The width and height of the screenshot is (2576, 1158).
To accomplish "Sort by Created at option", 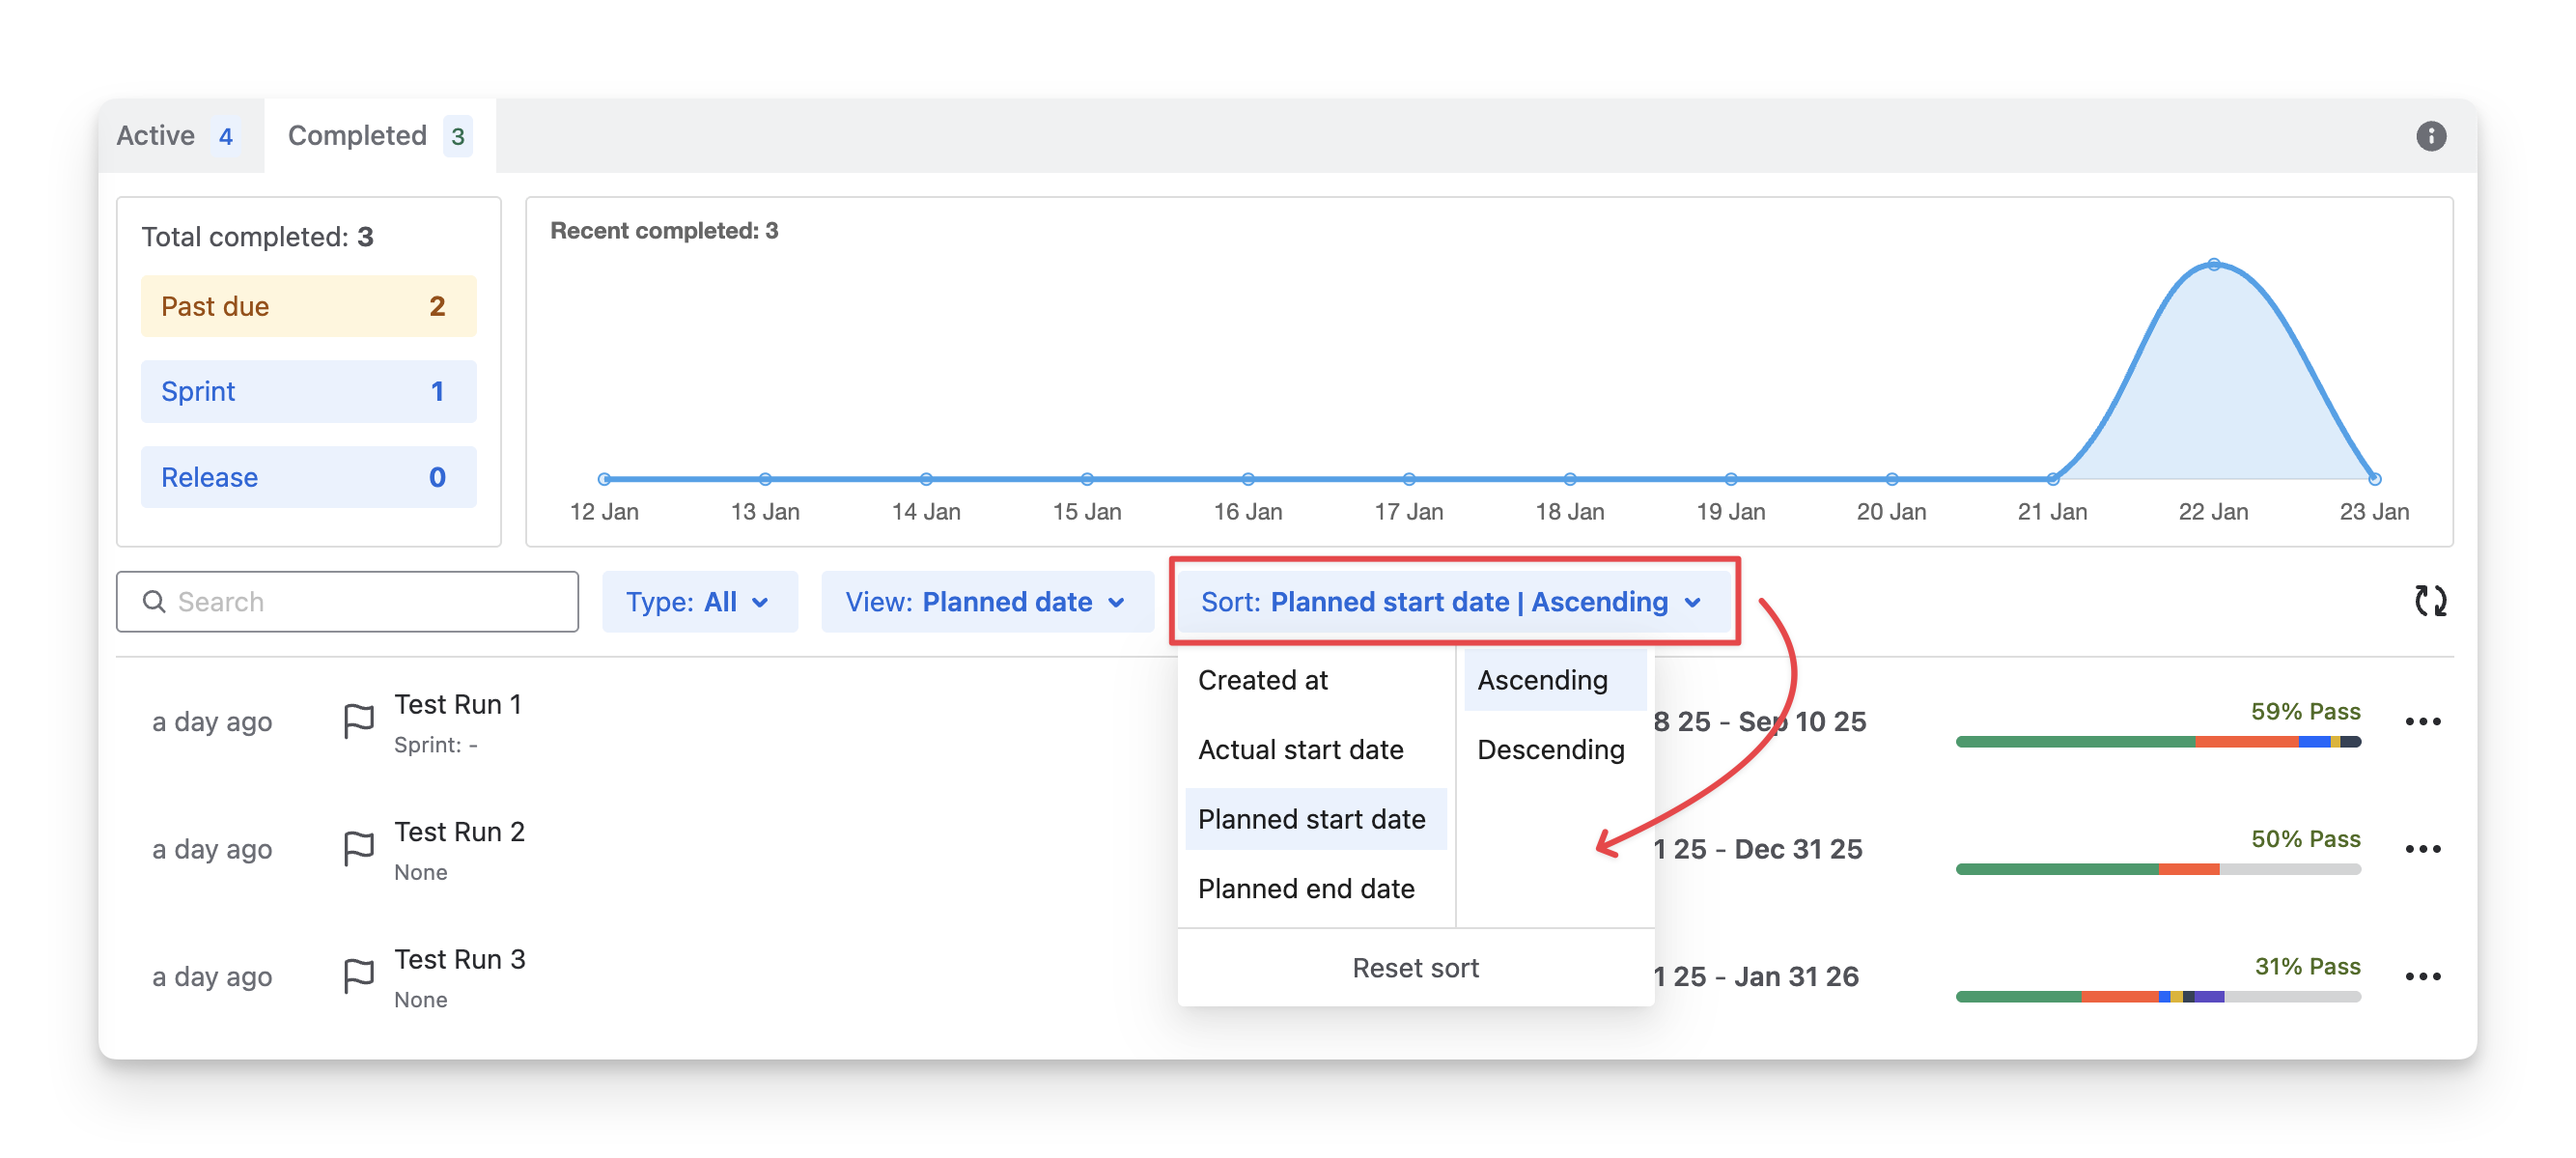I will pos(1263,680).
